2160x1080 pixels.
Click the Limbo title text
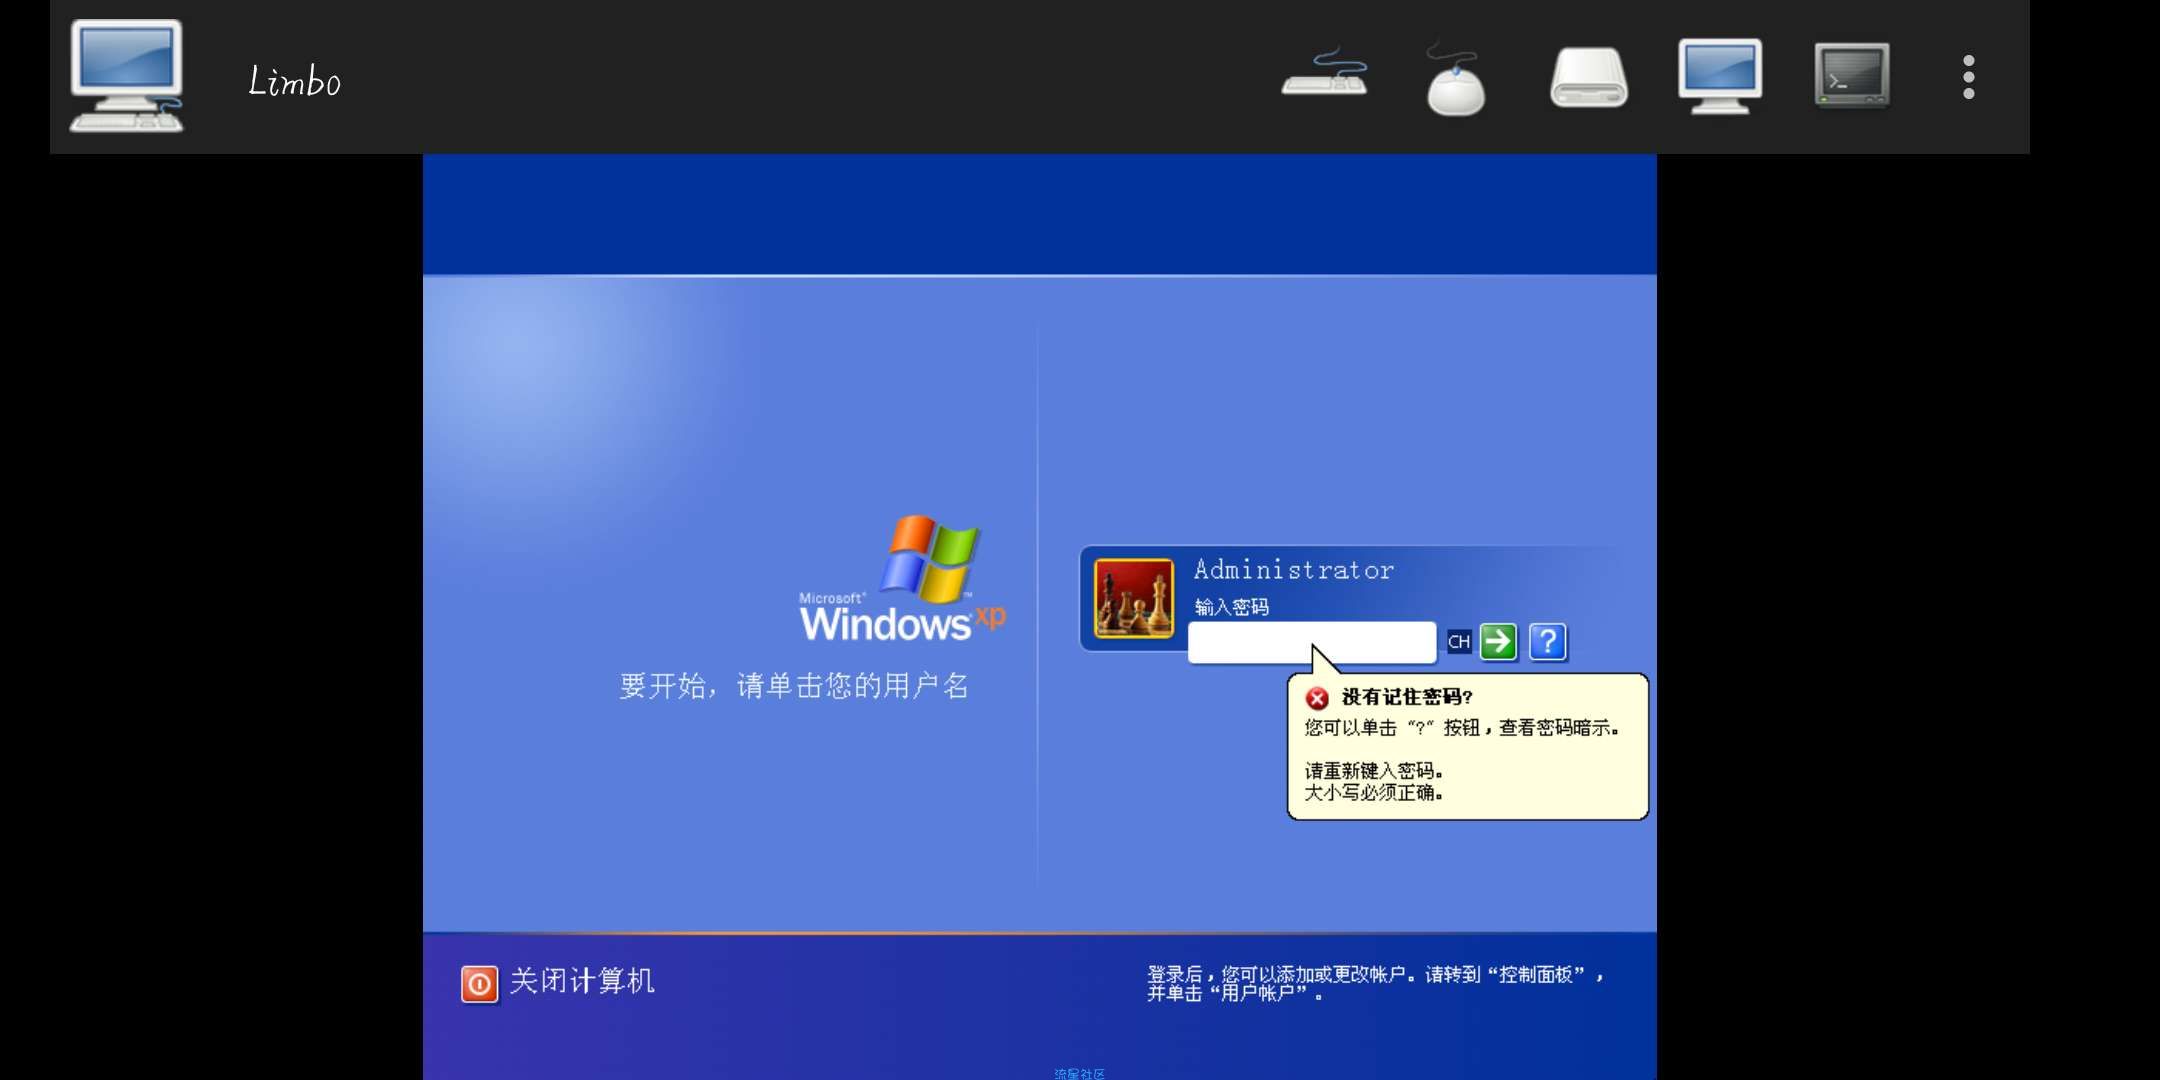[295, 81]
